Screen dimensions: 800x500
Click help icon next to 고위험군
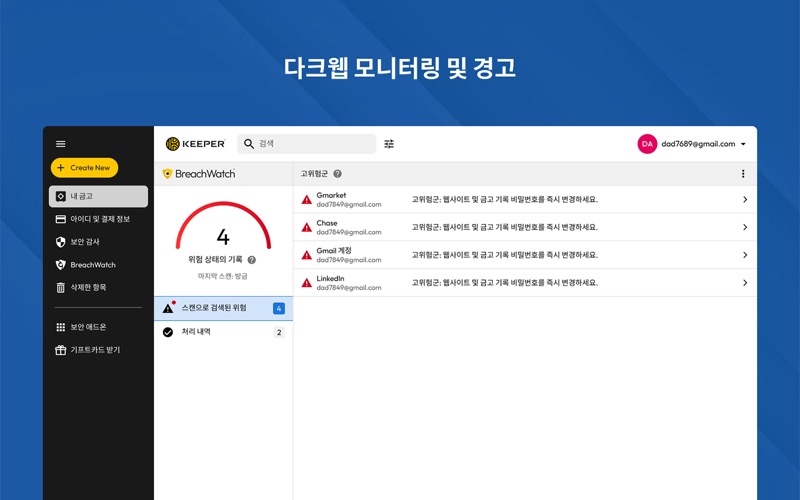coord(337,174)
